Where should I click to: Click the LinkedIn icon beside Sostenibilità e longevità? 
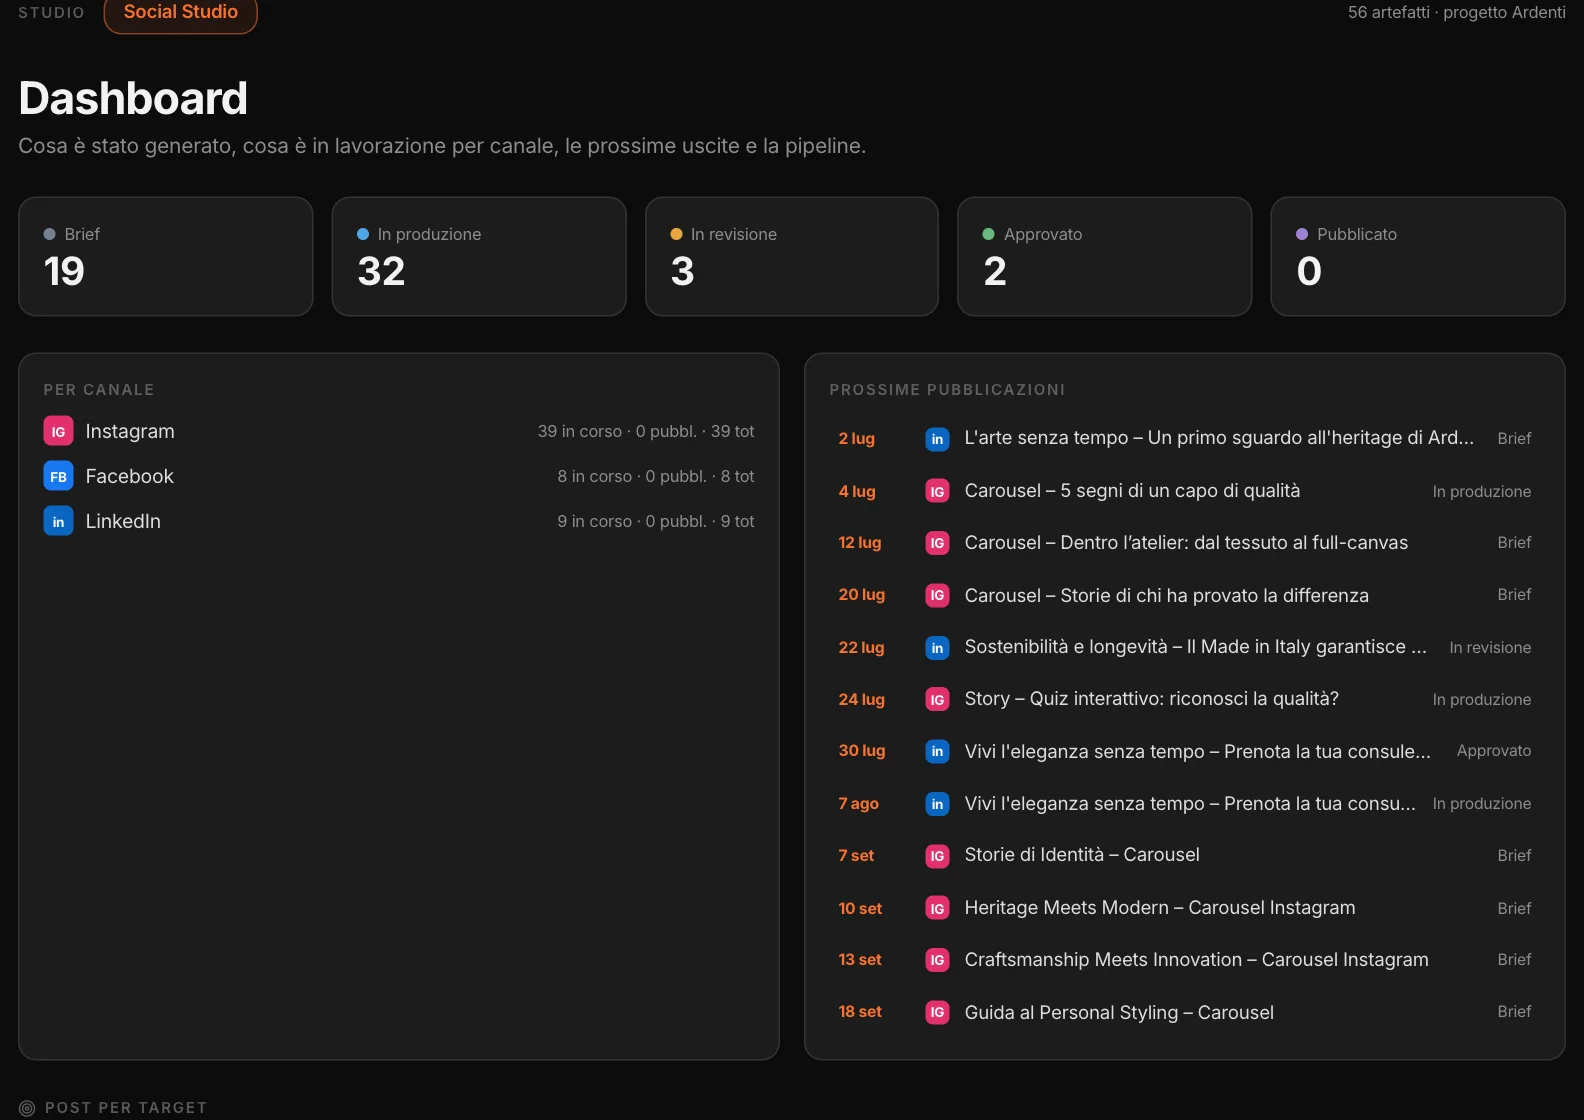937,648
